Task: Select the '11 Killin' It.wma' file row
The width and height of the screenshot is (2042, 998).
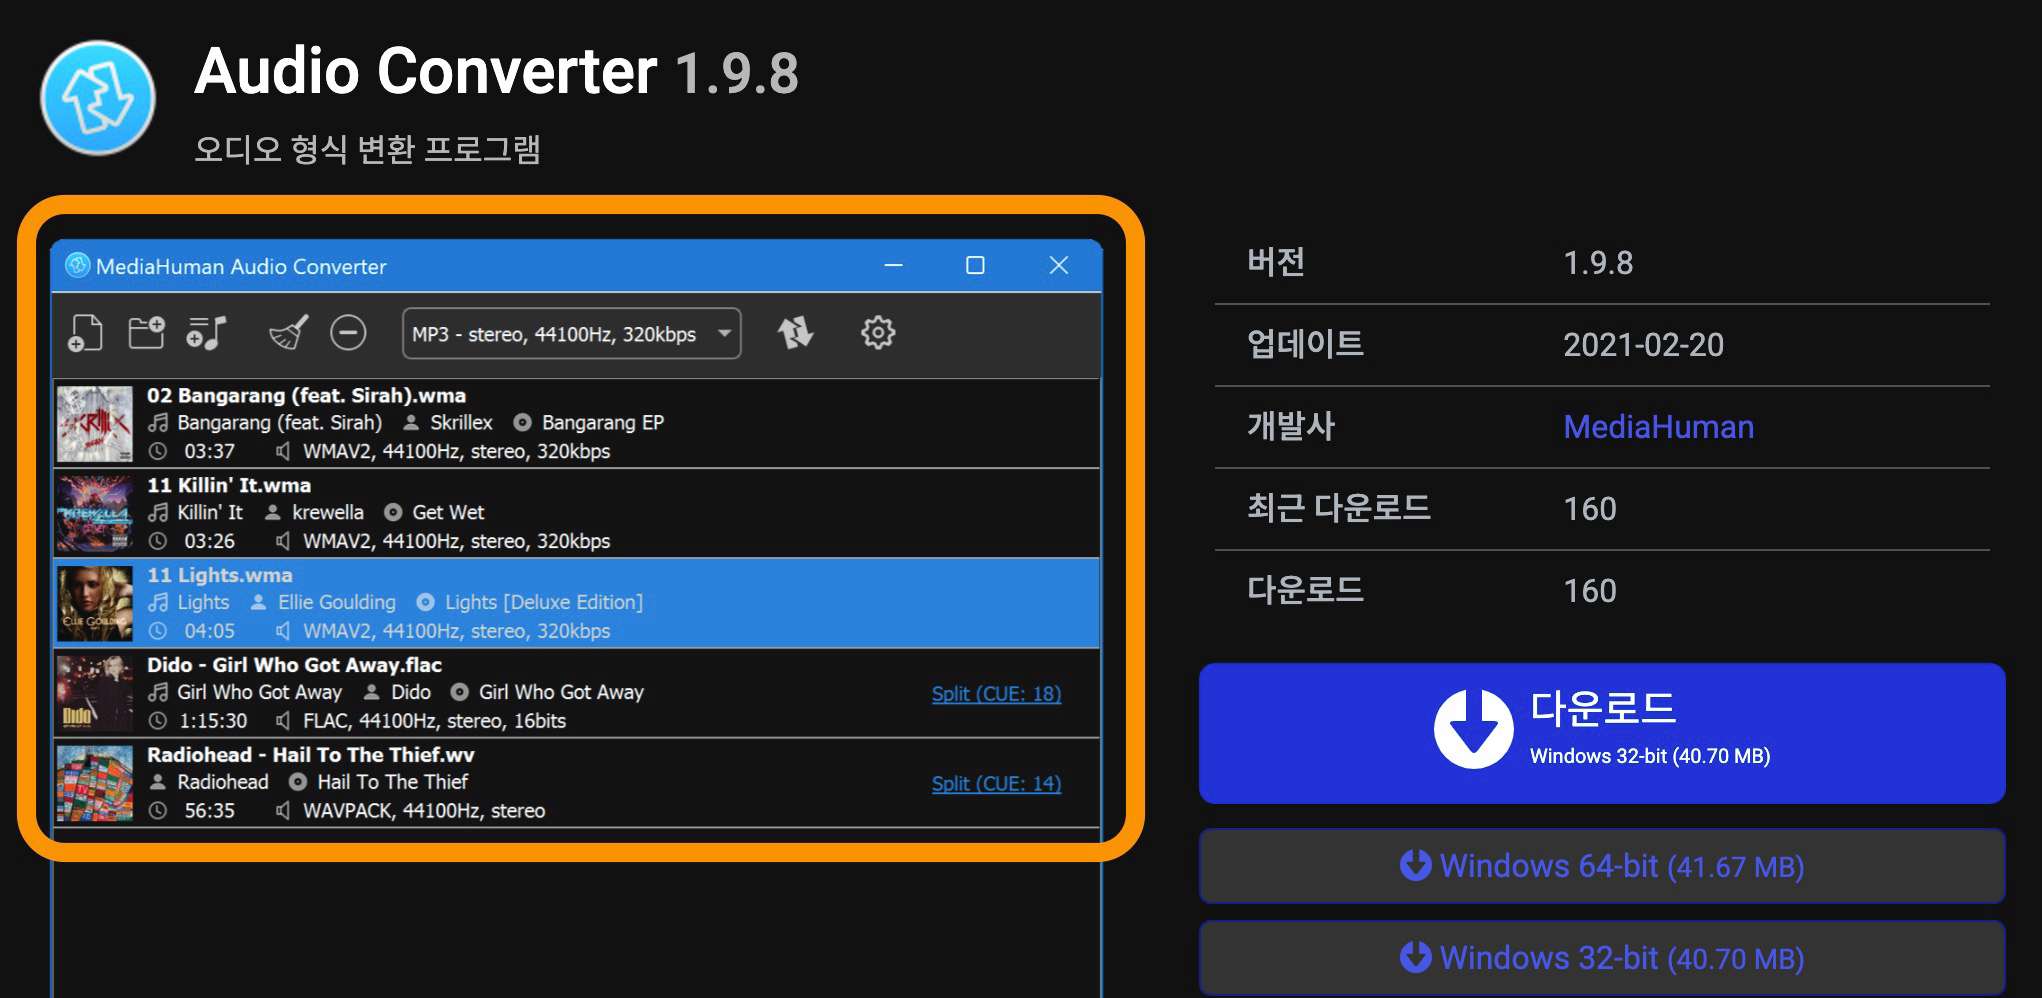Action: click(x=577, y=514)
